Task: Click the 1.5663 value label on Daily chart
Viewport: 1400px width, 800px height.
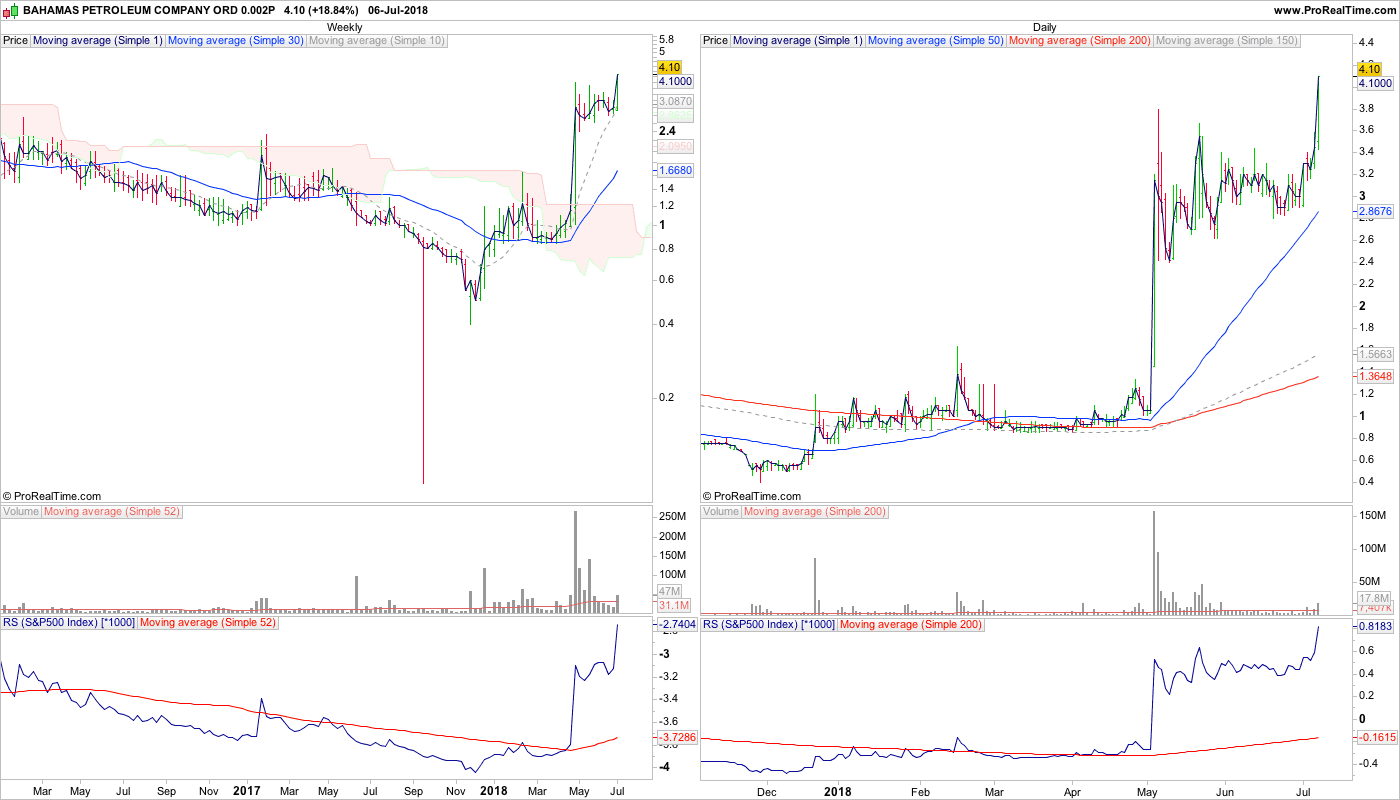Action: (1375, 354)
